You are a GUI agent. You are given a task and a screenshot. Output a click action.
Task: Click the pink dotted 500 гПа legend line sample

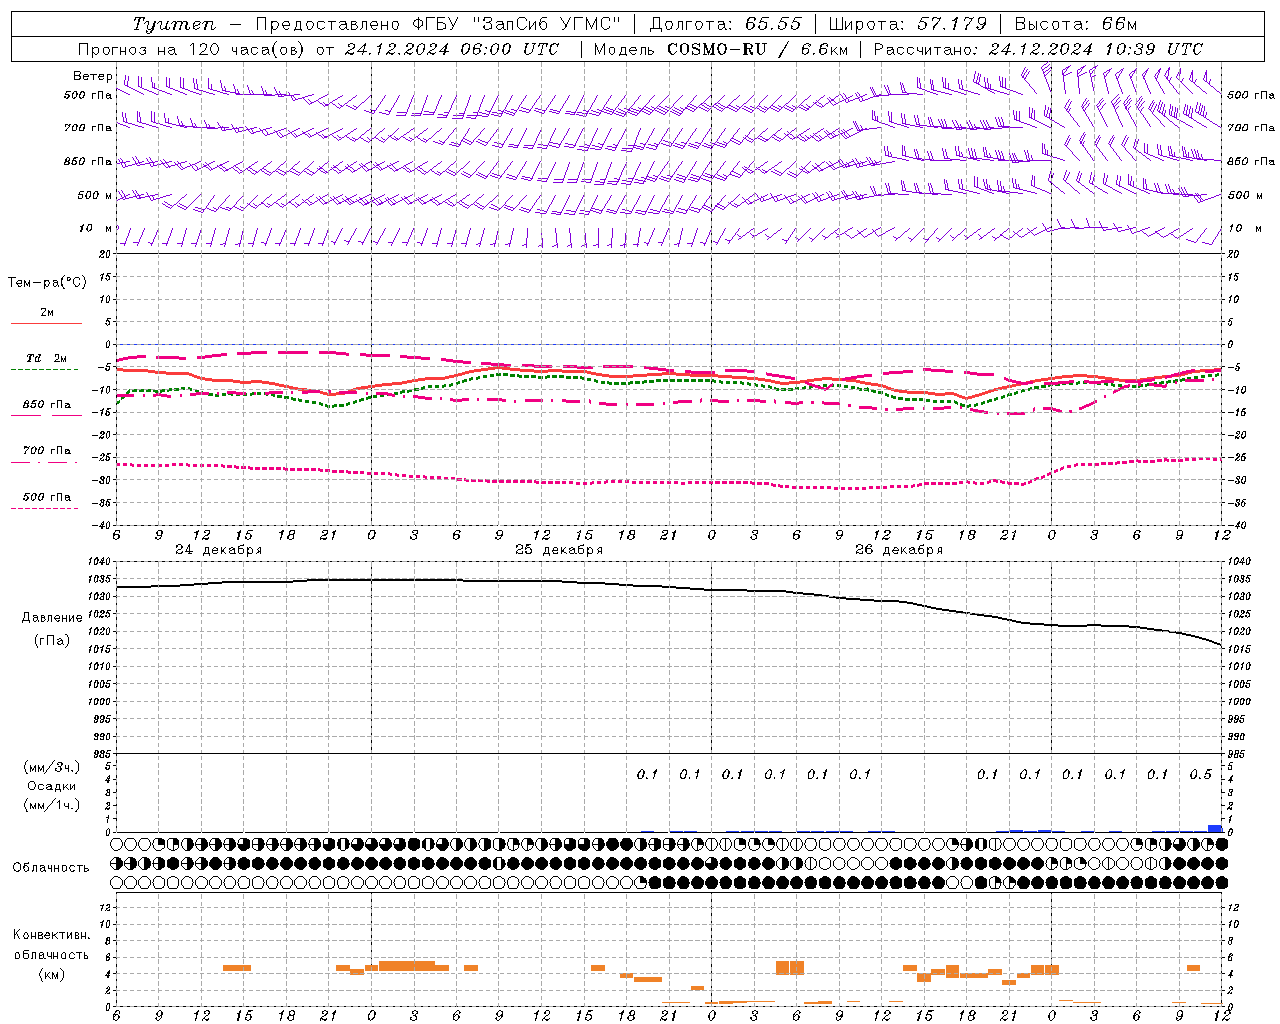45,508
